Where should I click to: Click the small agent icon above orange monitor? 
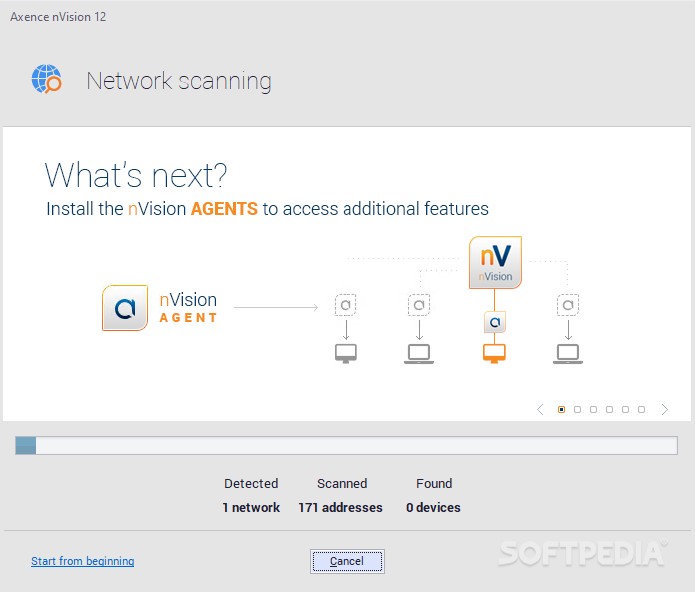(x=495, y=322)
